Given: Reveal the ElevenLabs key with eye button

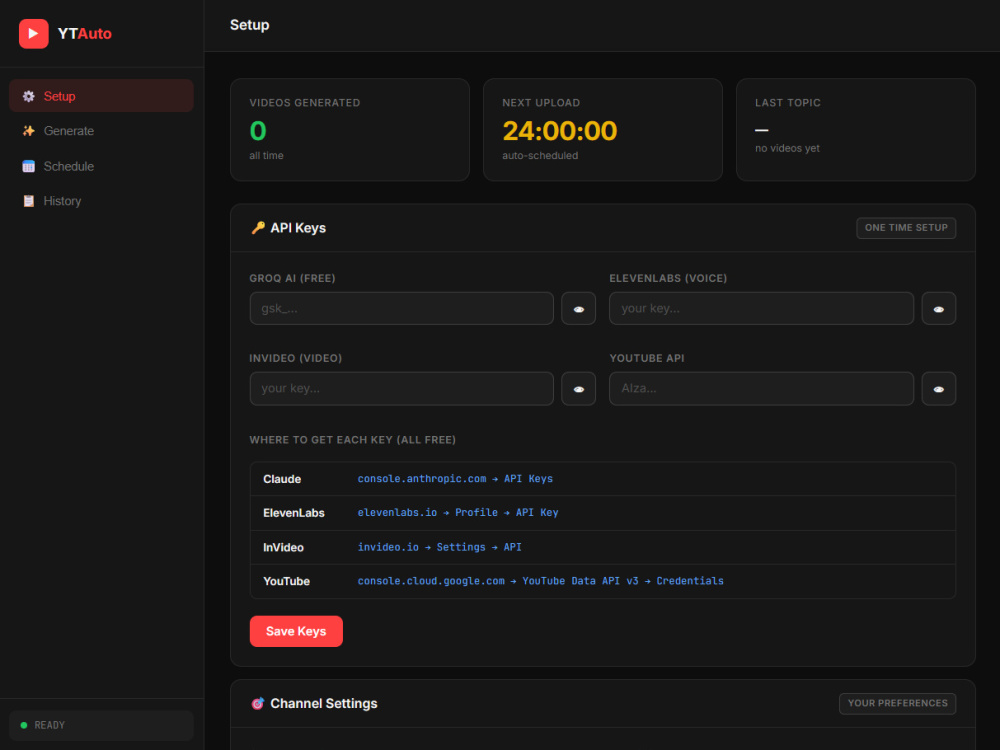Looking at the screenshot, I should pos(938,309).
